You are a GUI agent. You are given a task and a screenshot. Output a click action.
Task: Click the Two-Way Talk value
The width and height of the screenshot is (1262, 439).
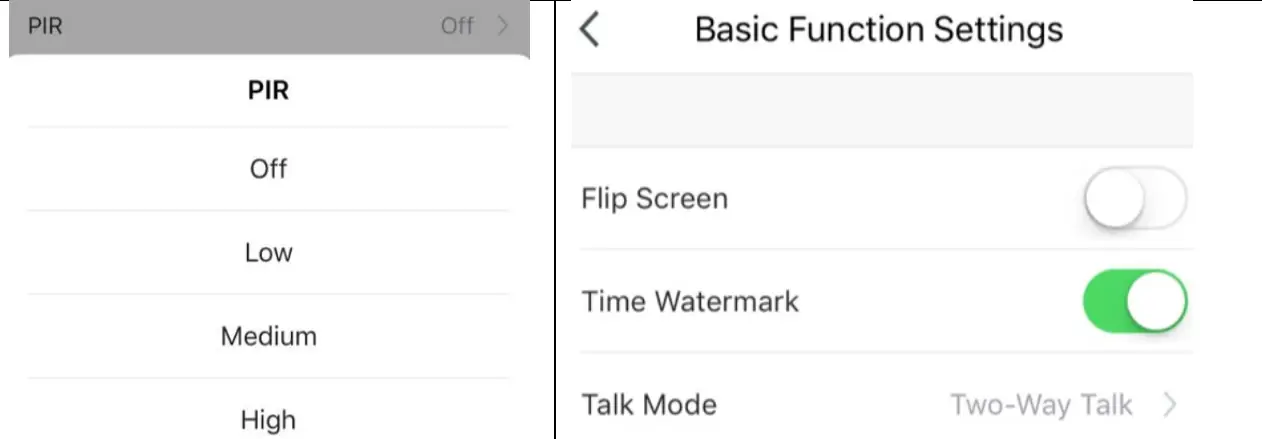coord(1040,405)
